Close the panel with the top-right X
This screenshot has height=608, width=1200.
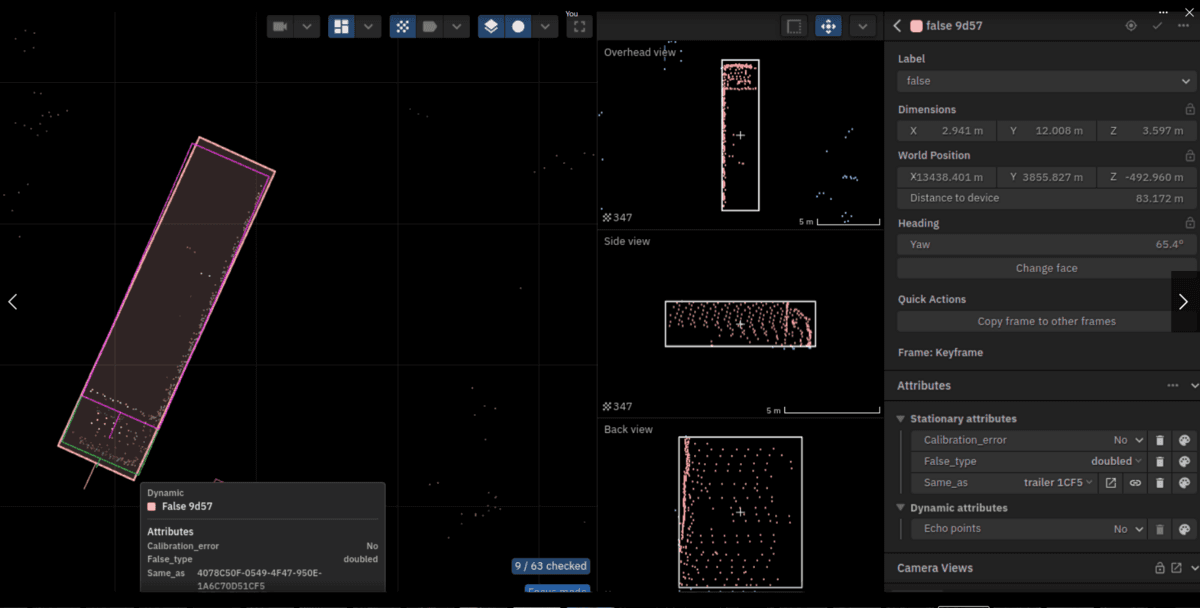(1189, 11)
